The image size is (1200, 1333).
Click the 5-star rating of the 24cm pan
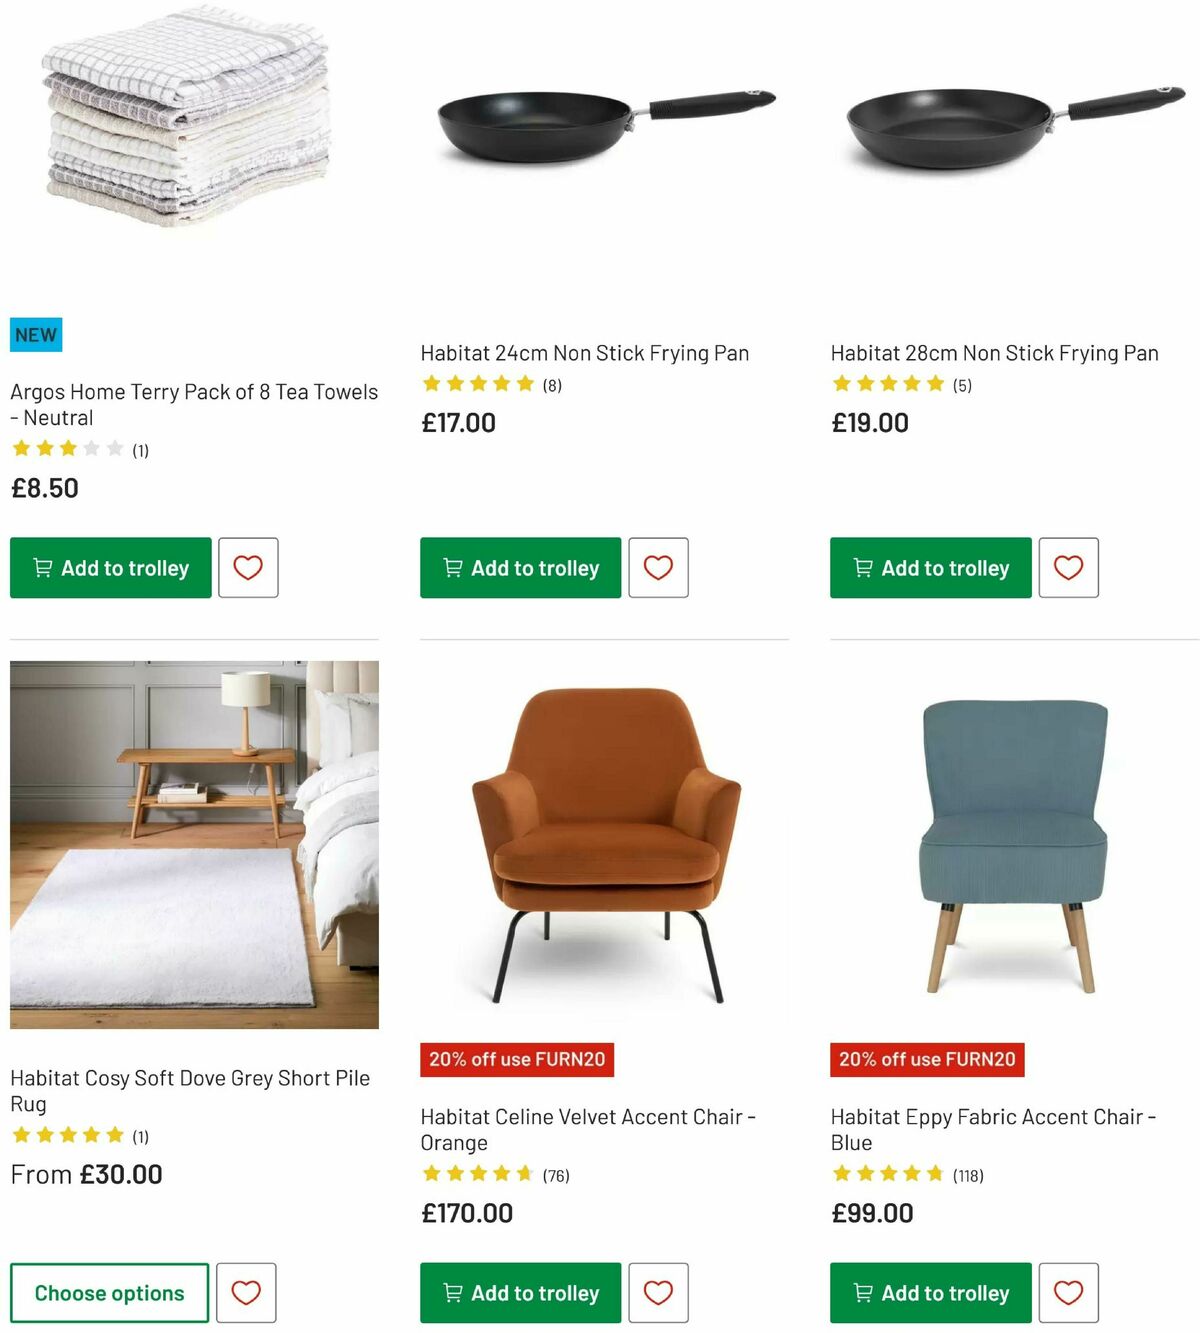point(479,382)
